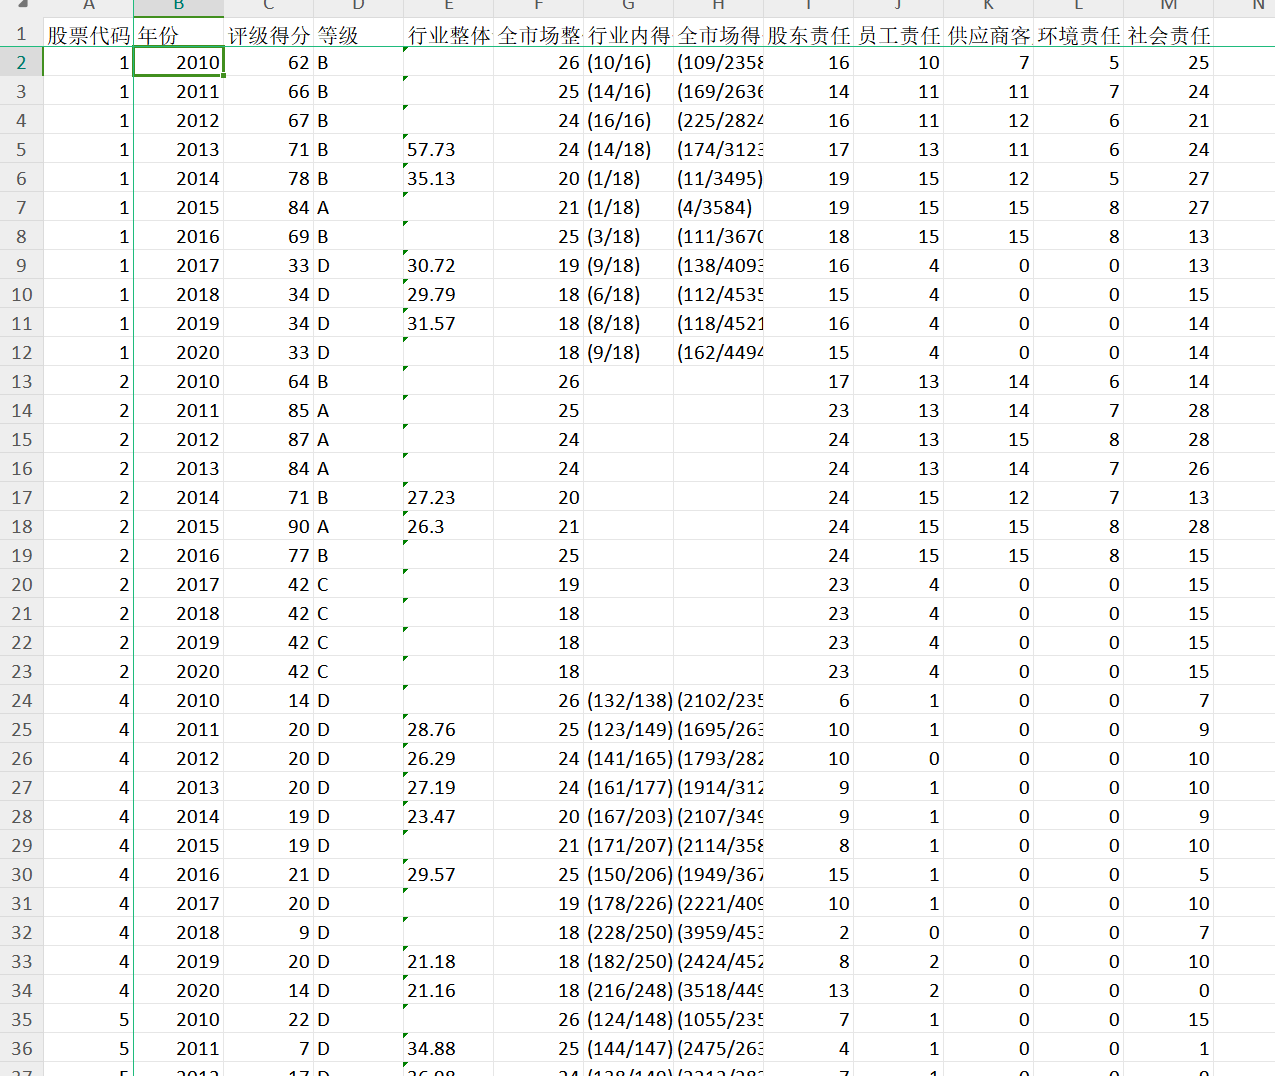The width and height of the screenshot is (1275, 1076).
Task: Select row header 13
Action: click(x=21, y=381)
